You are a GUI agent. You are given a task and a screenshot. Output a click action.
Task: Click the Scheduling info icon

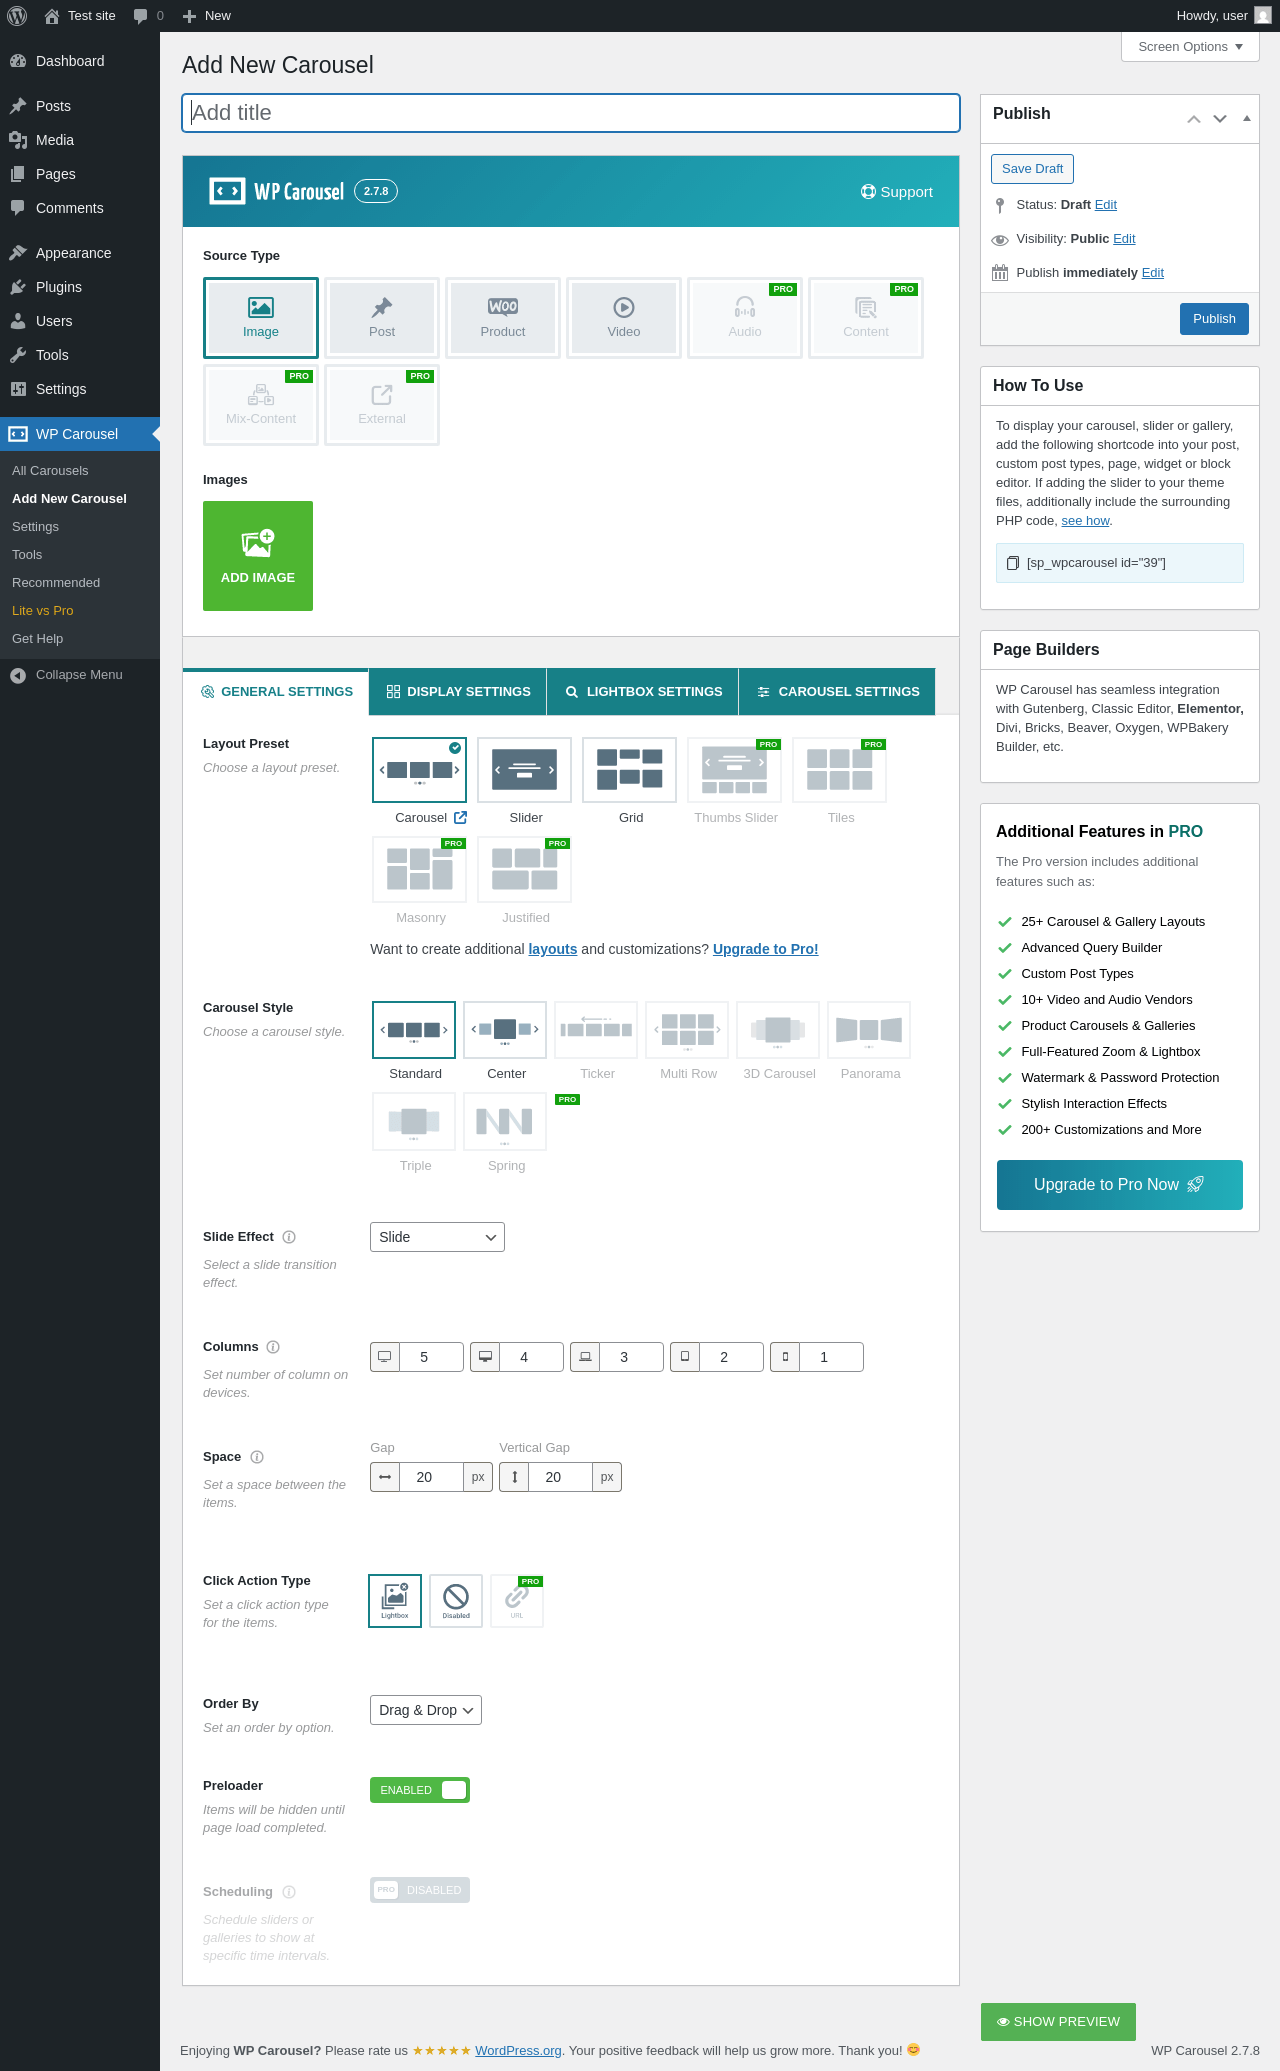point(289,1892)
